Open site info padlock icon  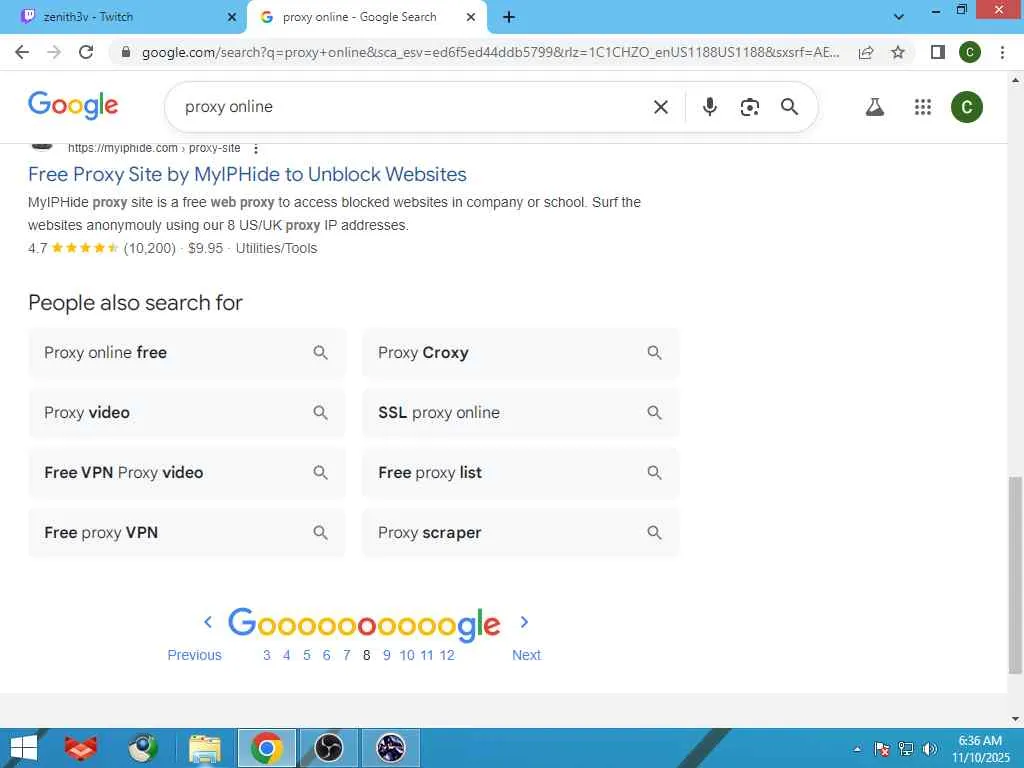[126, 52]
